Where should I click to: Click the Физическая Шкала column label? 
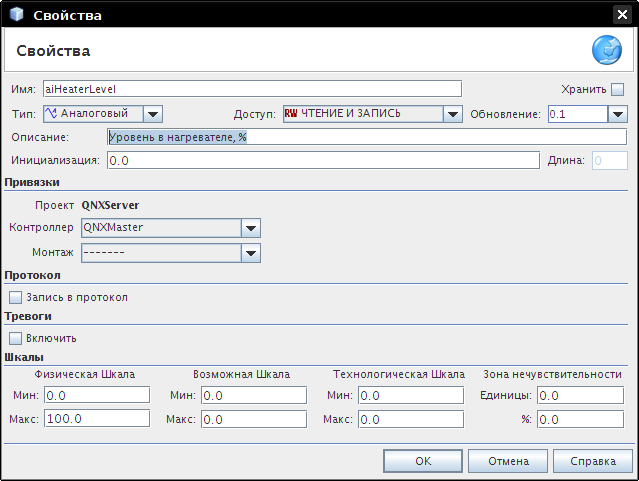(x=84, y=374)
